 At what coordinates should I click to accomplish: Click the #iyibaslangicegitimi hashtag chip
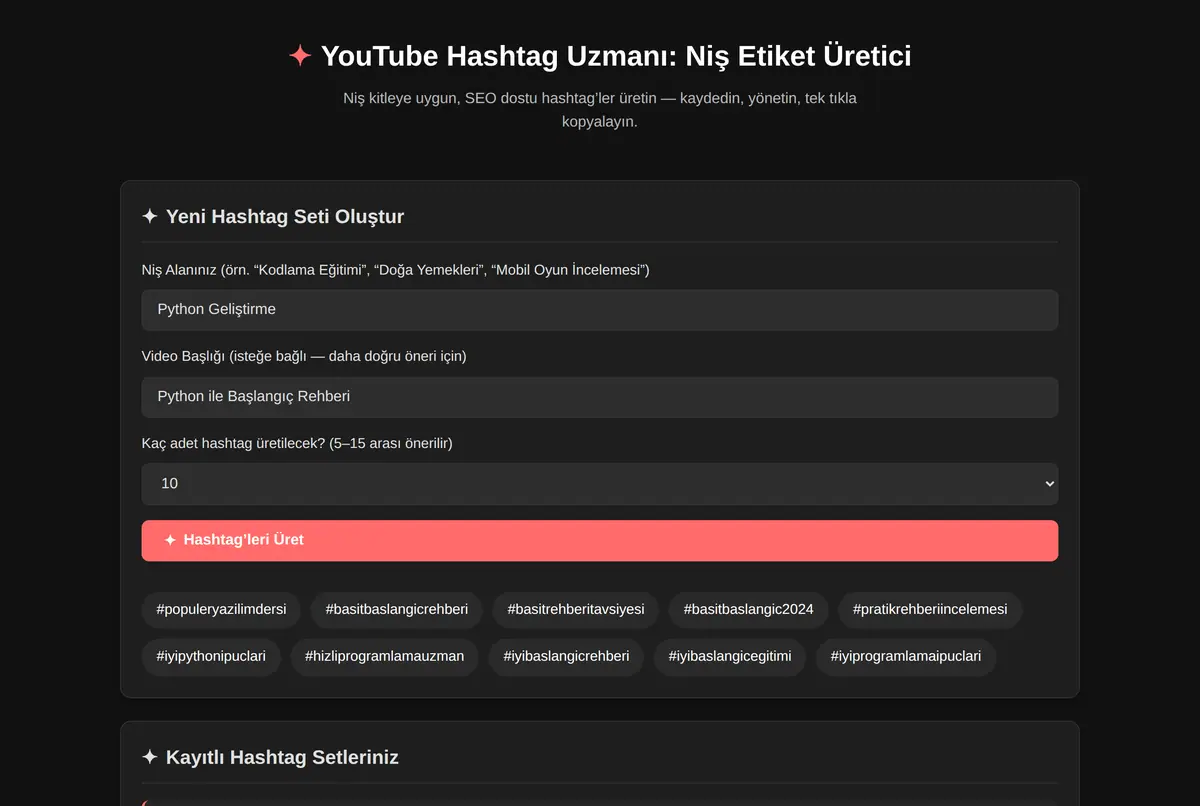coord(730,657)
